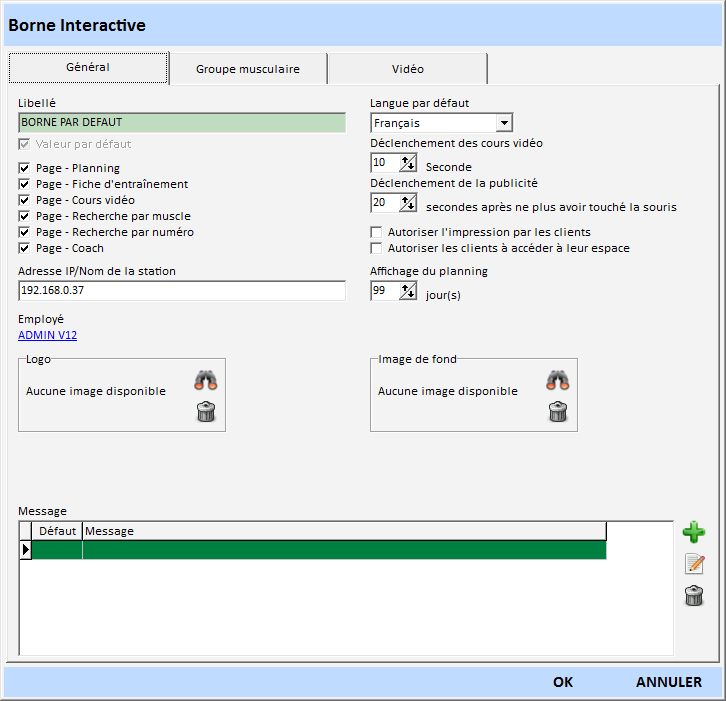Delete the Logo image with trash icon
This screenshot has width=726, height=701.
(206, 411)
